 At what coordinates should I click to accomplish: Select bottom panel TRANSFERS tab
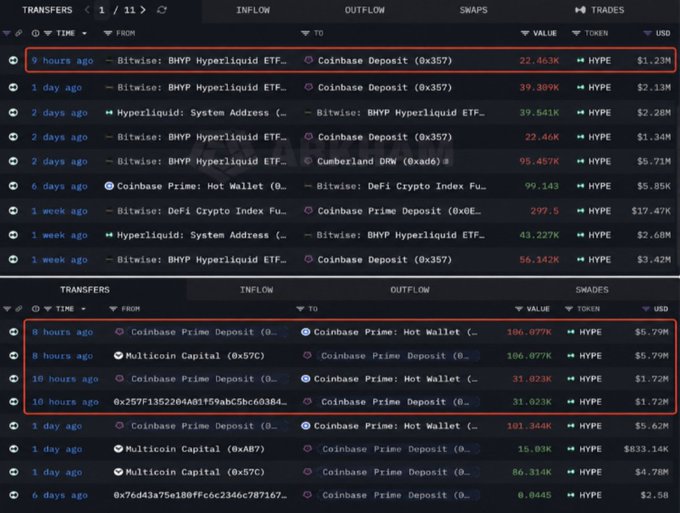(x=85, y=290)
